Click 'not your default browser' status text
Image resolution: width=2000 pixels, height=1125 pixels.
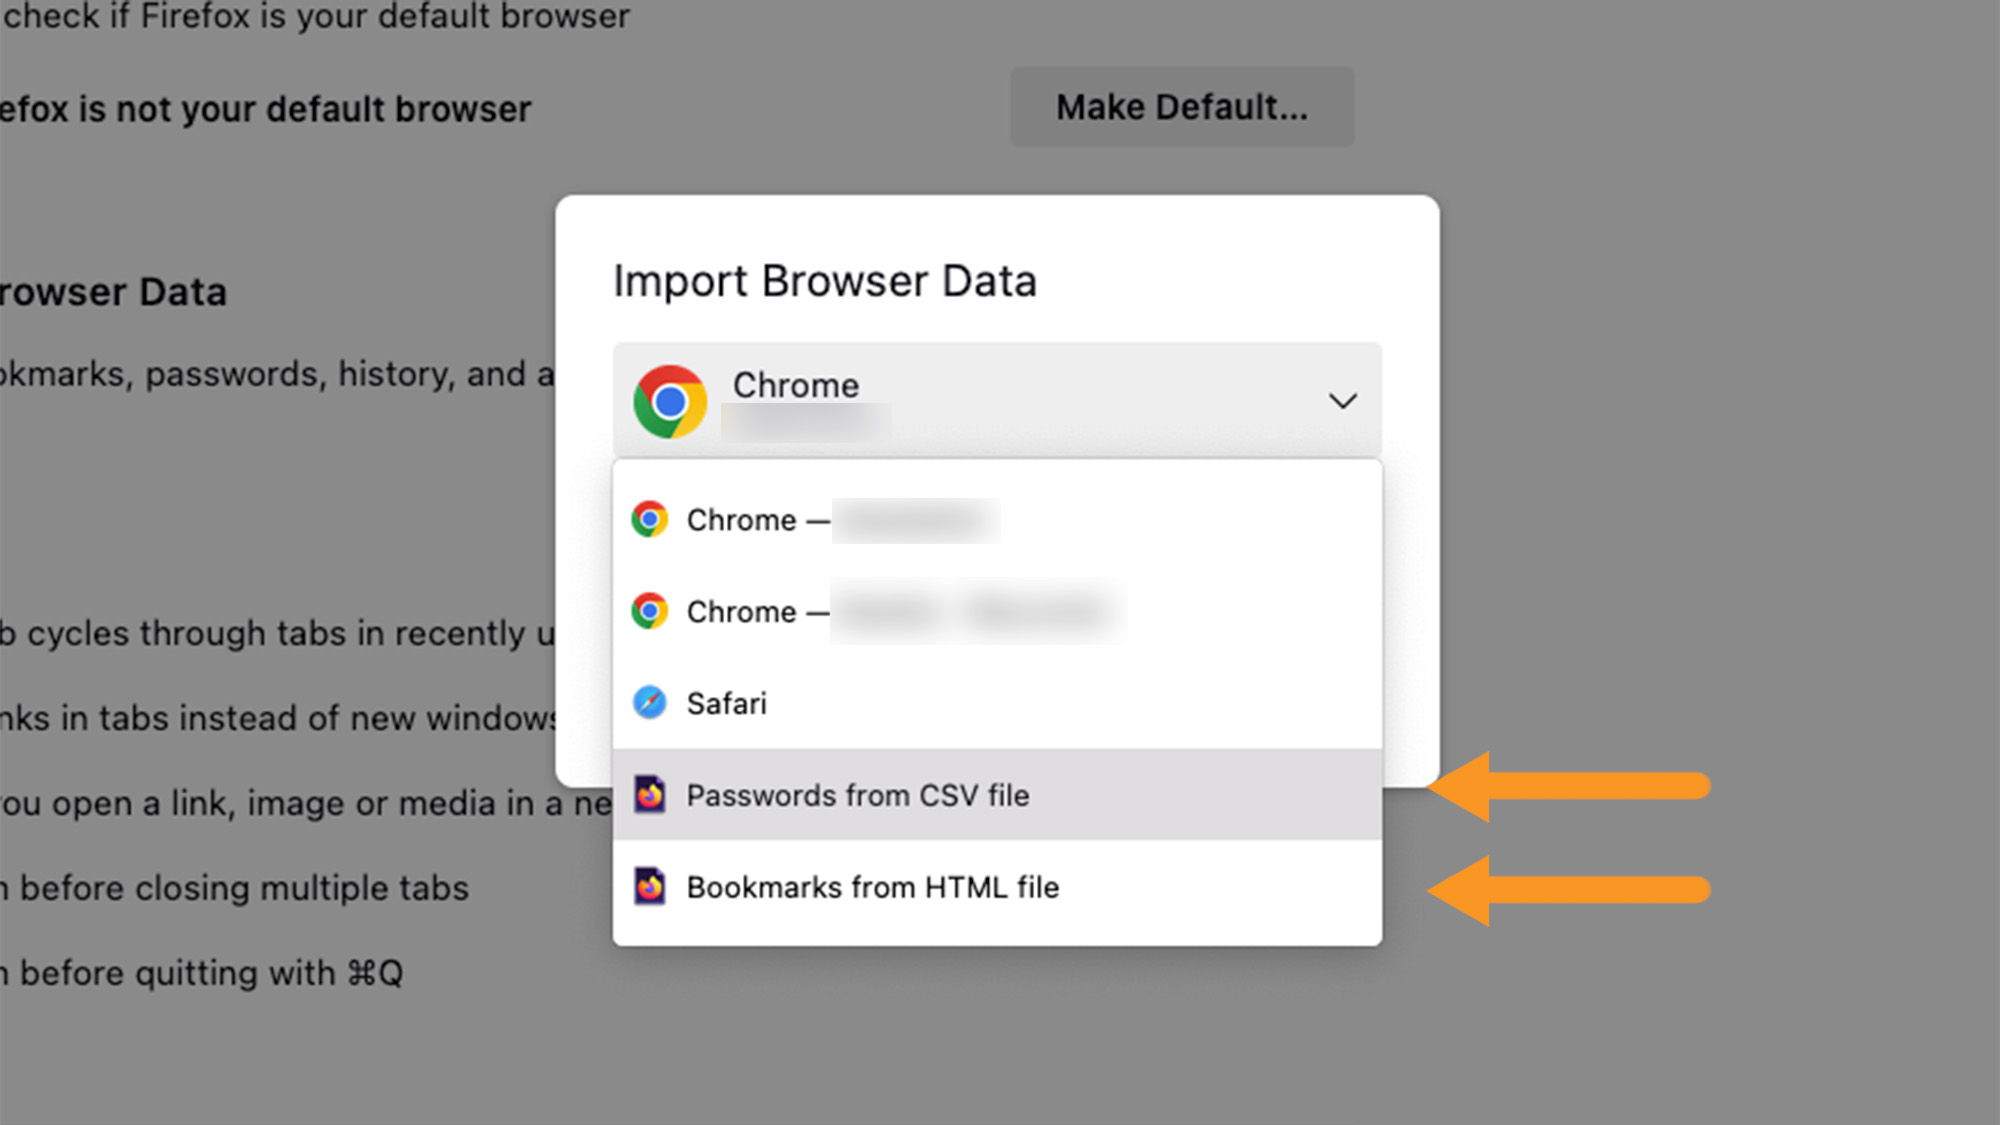(265, 109)
